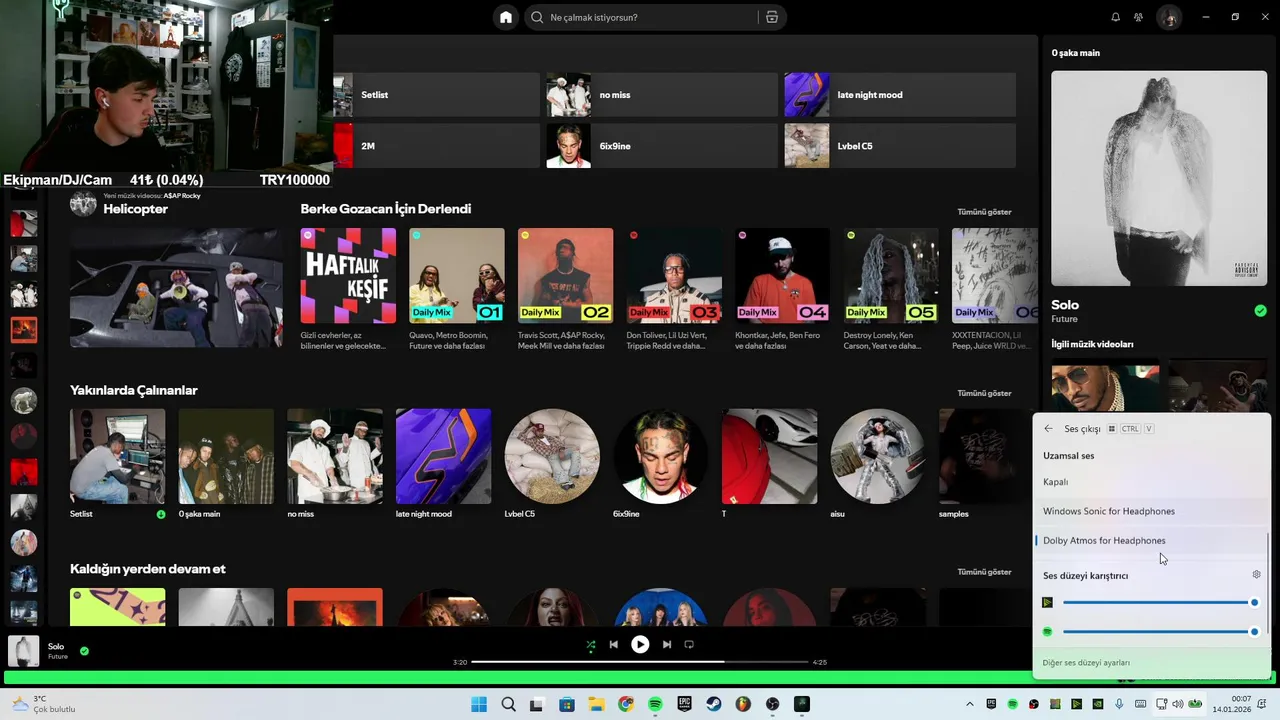Go to Spotify Home via house icon

point(506,17)
